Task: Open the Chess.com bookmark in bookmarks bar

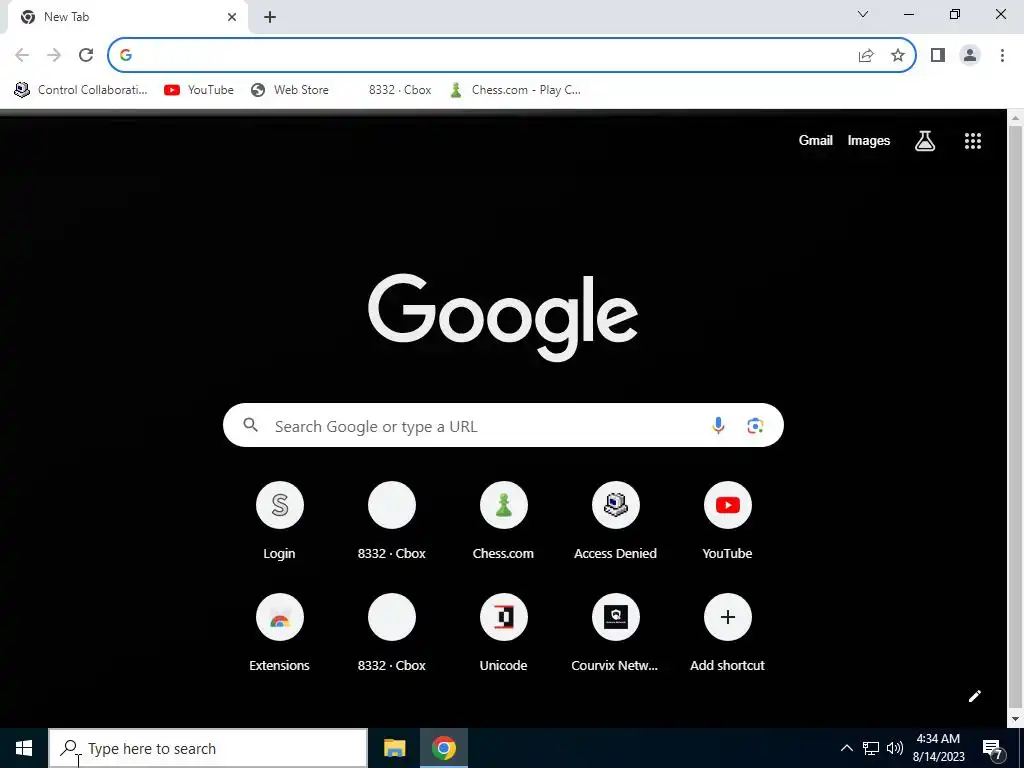Action: (515, 90)
